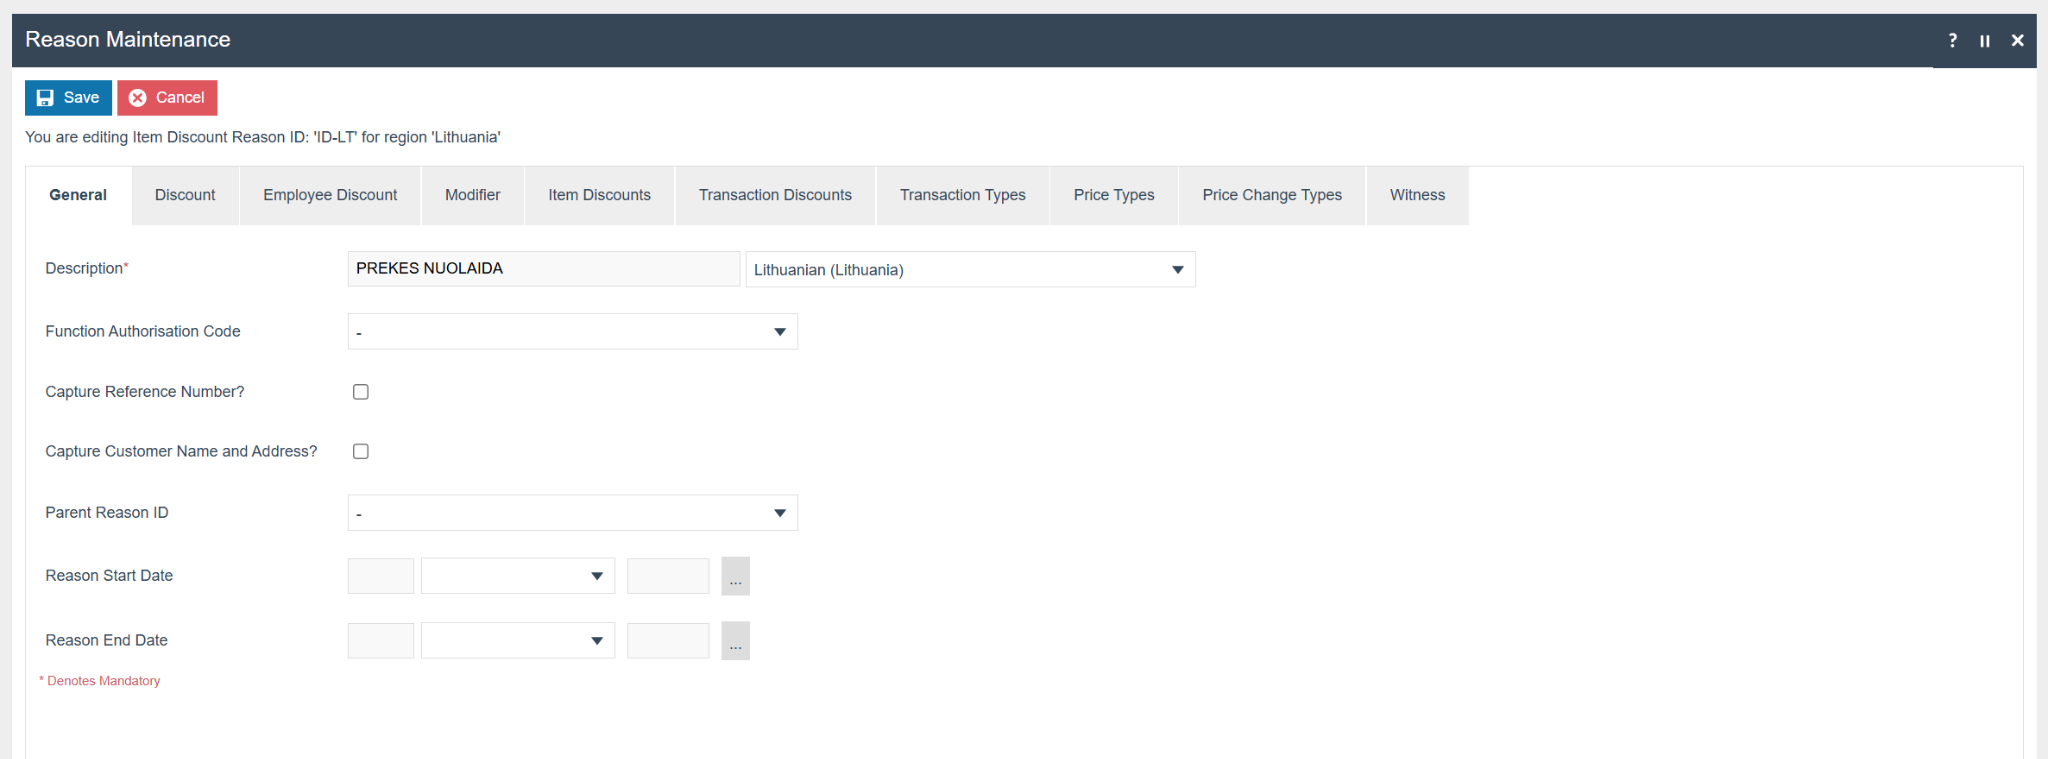Save the reason changes

coord(68,98)
